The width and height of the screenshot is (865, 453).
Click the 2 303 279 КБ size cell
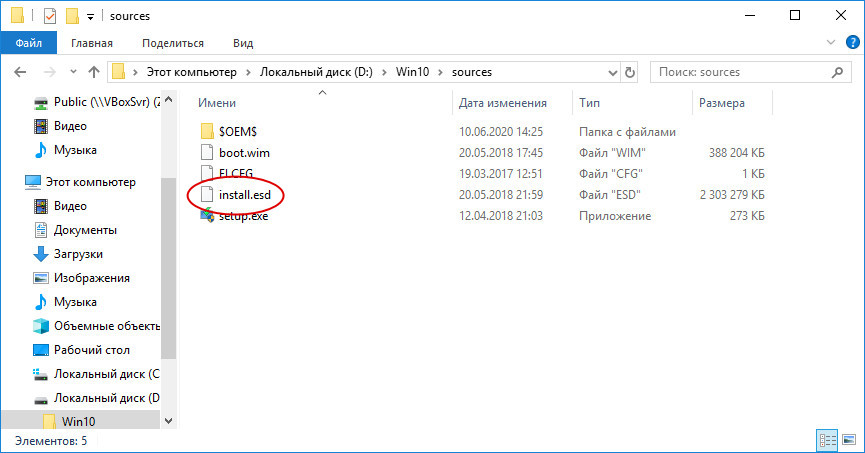(x=732, y=195)
